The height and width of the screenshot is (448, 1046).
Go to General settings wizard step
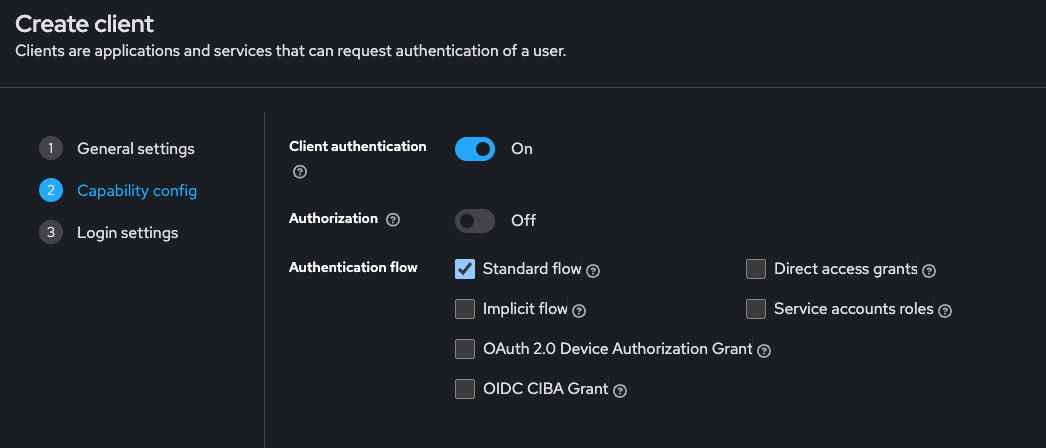pos(117,149)
